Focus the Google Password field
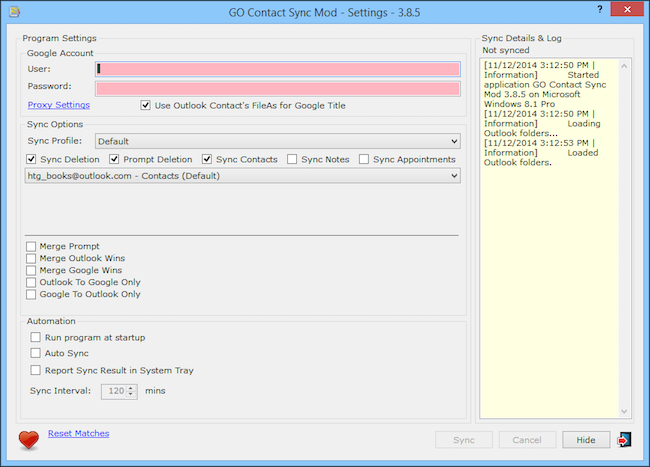 click(277, 89)
